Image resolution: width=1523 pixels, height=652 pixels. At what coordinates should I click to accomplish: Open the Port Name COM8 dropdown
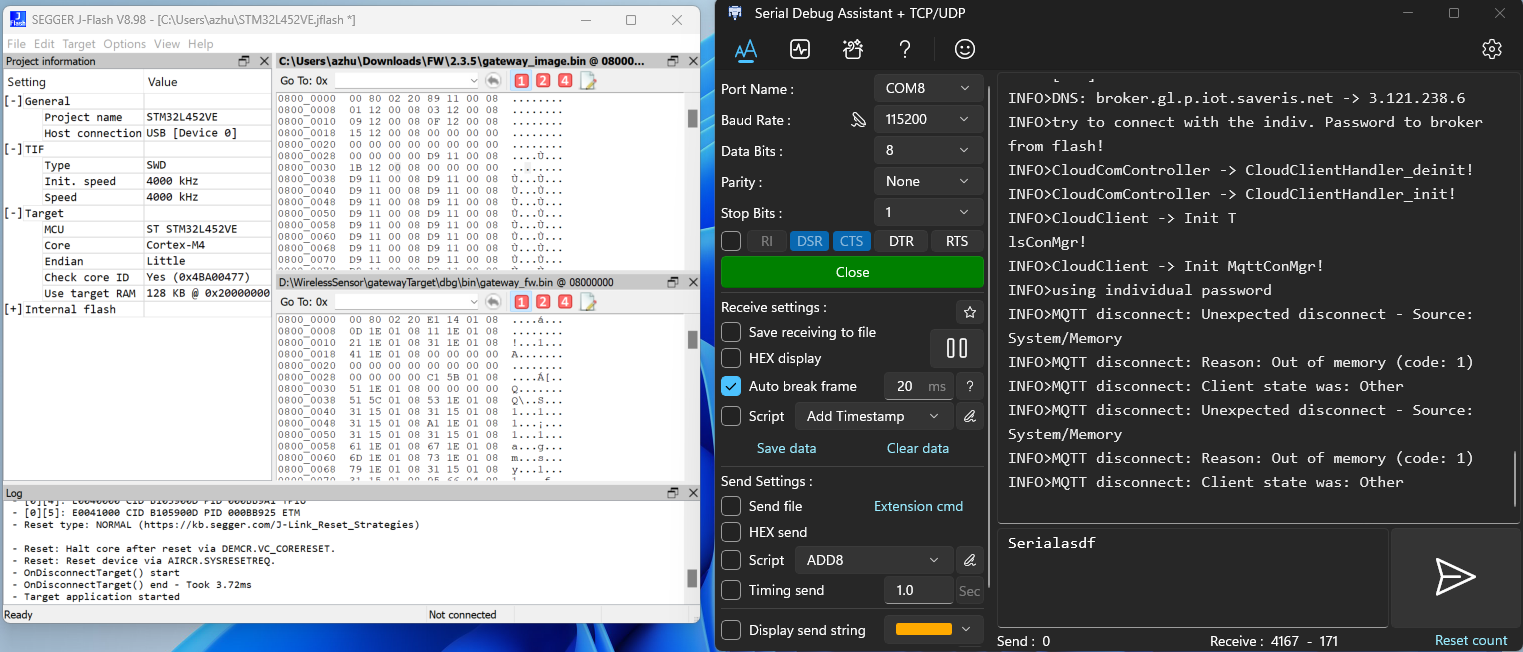tap(928, 88)
